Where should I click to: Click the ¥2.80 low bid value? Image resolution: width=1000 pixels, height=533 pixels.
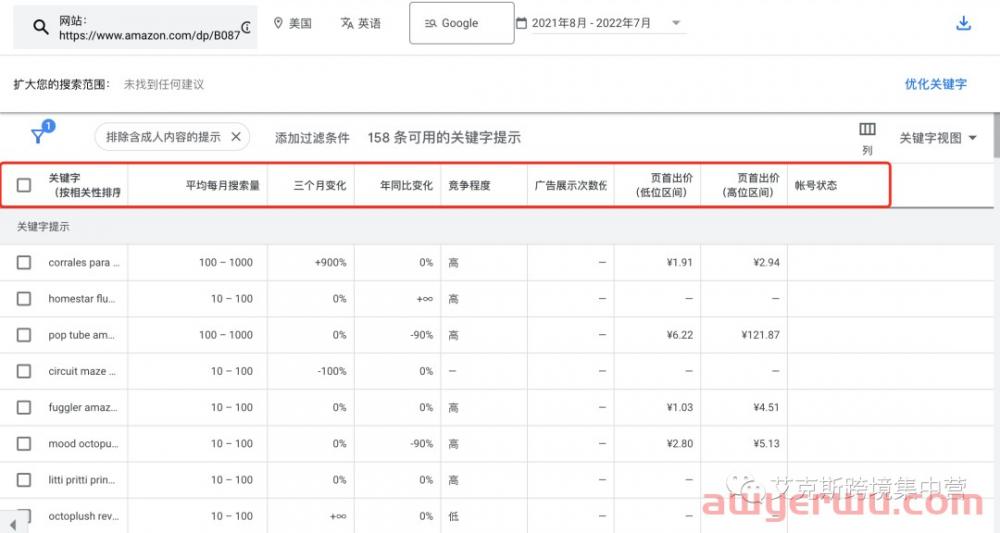[x=680, y=444]
